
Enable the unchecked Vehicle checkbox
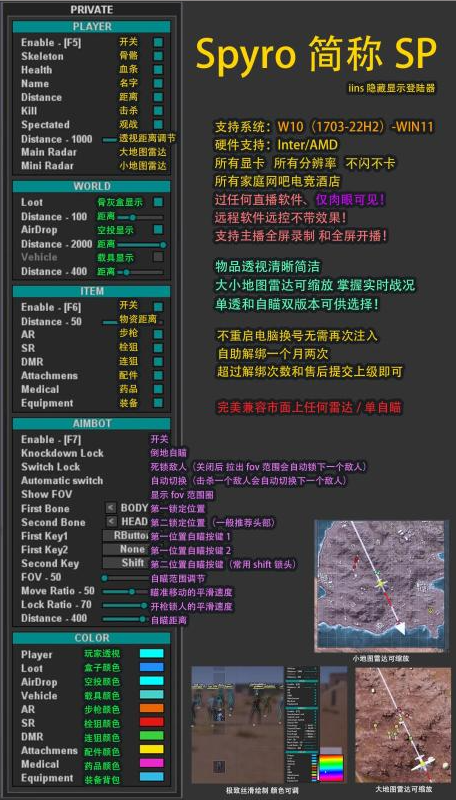[x=158, y=257]
